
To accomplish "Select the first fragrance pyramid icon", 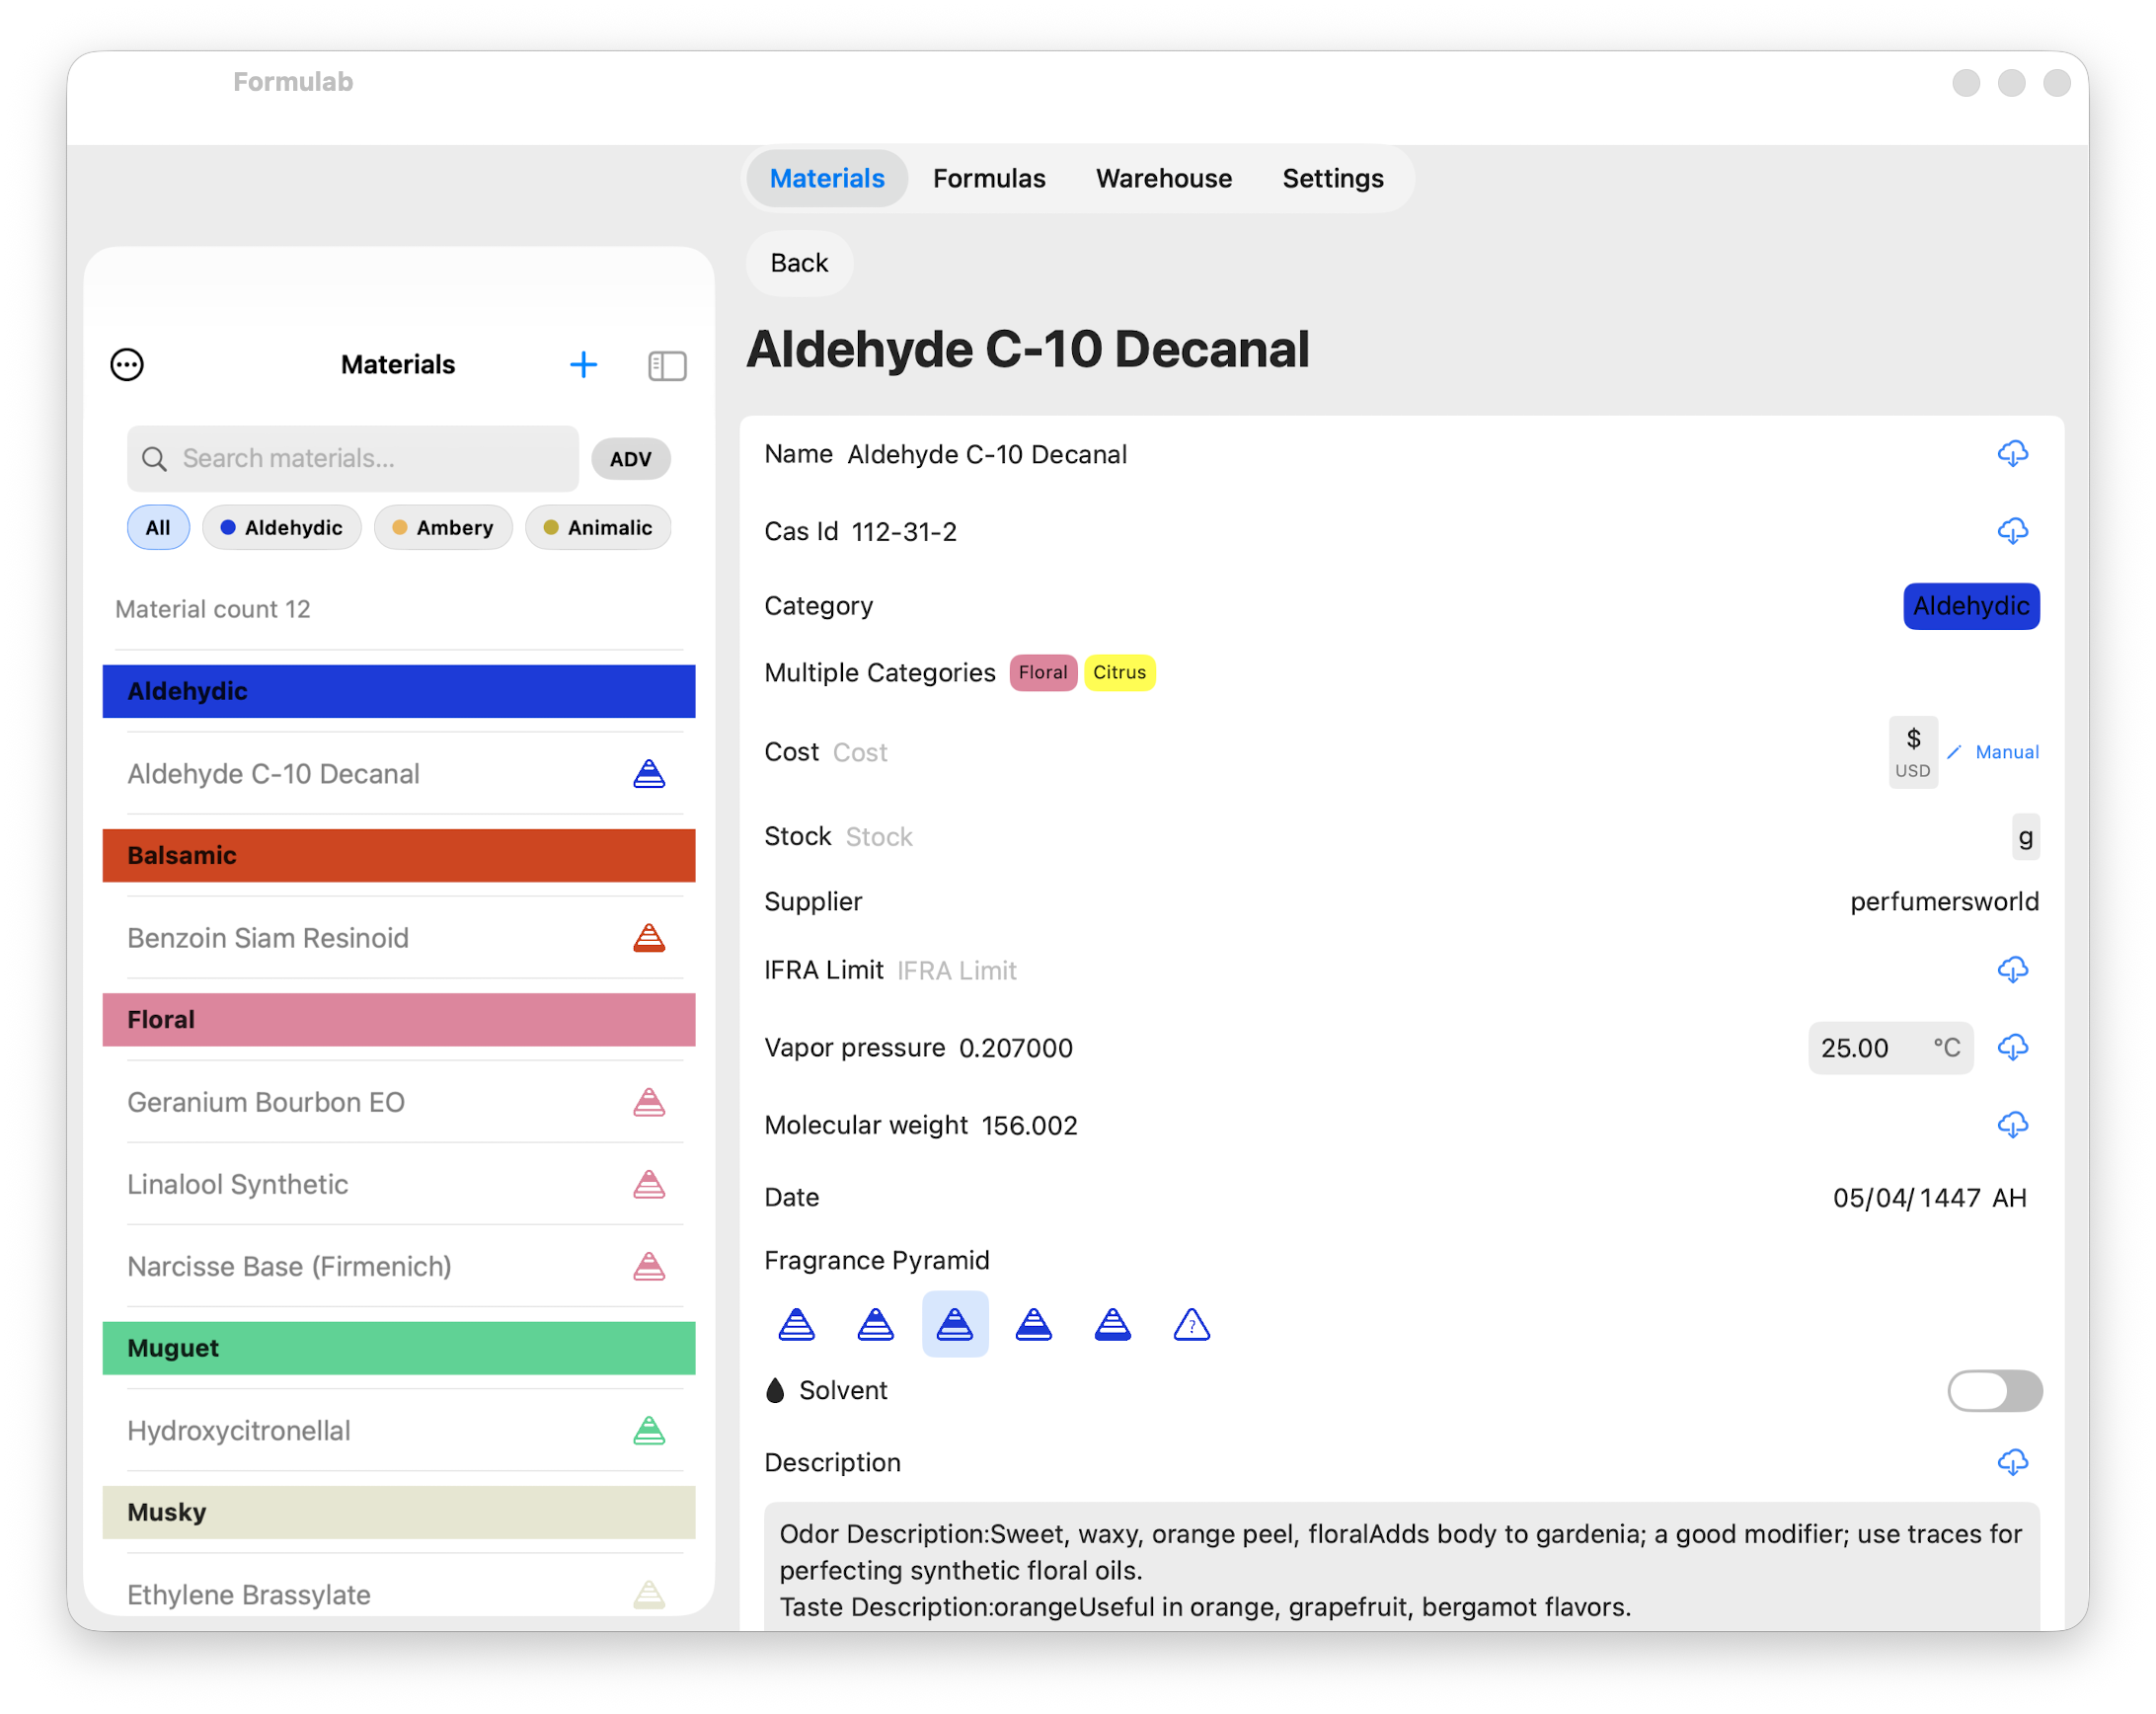I will point(797,1324).
